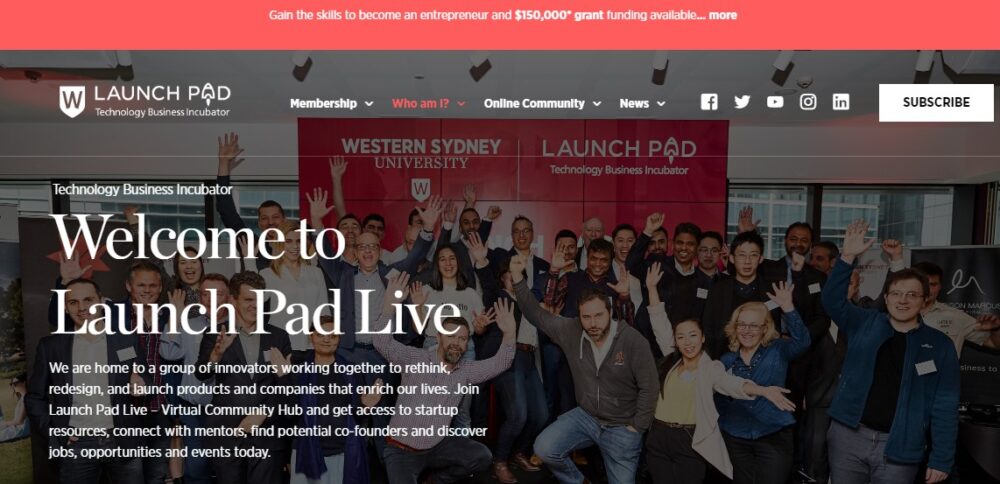The width and height of the screenshot is (1000, 484).
Task: Open the YouTube social icon
Action: 775,102
